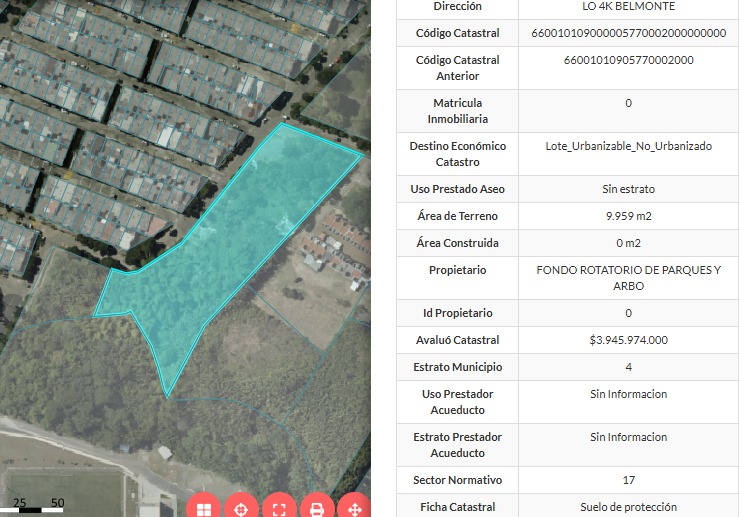Click the print map button

click(x=317, y=508)
